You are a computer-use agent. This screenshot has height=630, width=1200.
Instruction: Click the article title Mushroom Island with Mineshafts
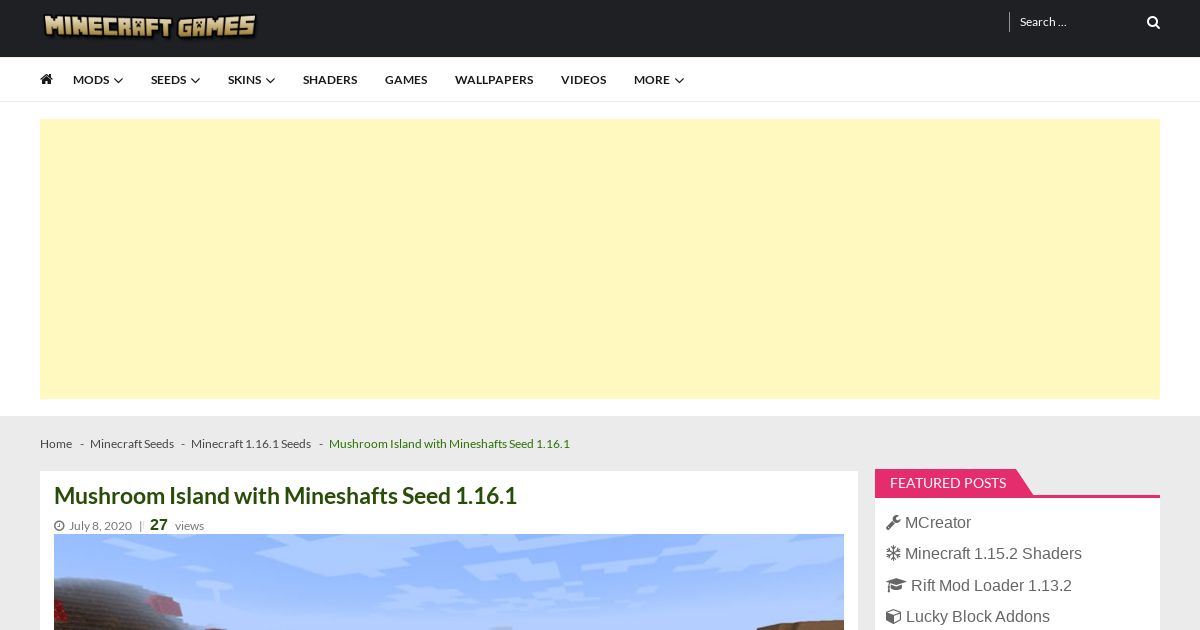click(x=285, y=496)
